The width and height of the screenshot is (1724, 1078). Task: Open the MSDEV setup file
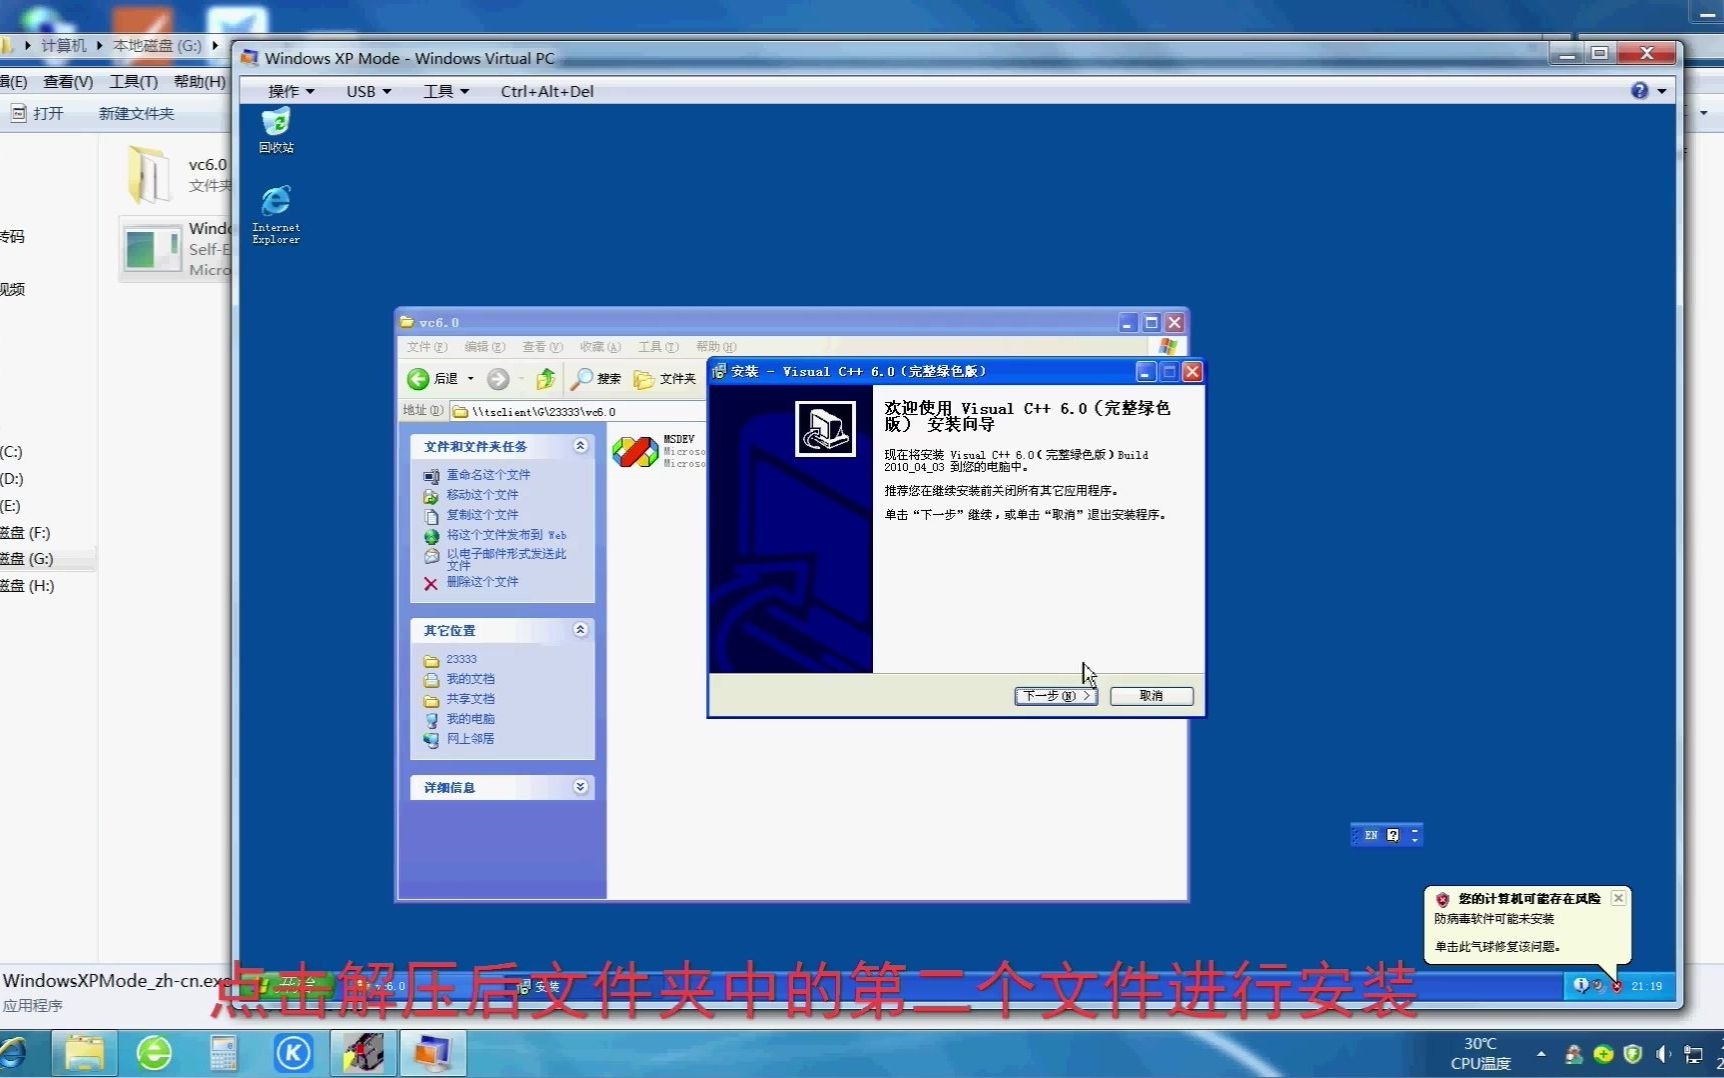pyautogui.click(x=637, y=451)
